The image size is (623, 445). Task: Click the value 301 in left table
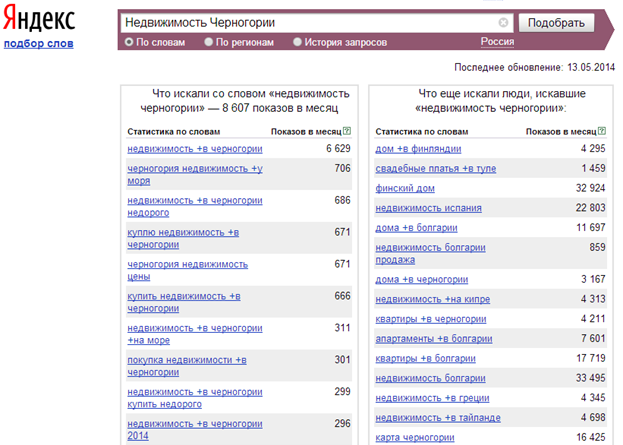coord(342,360)
